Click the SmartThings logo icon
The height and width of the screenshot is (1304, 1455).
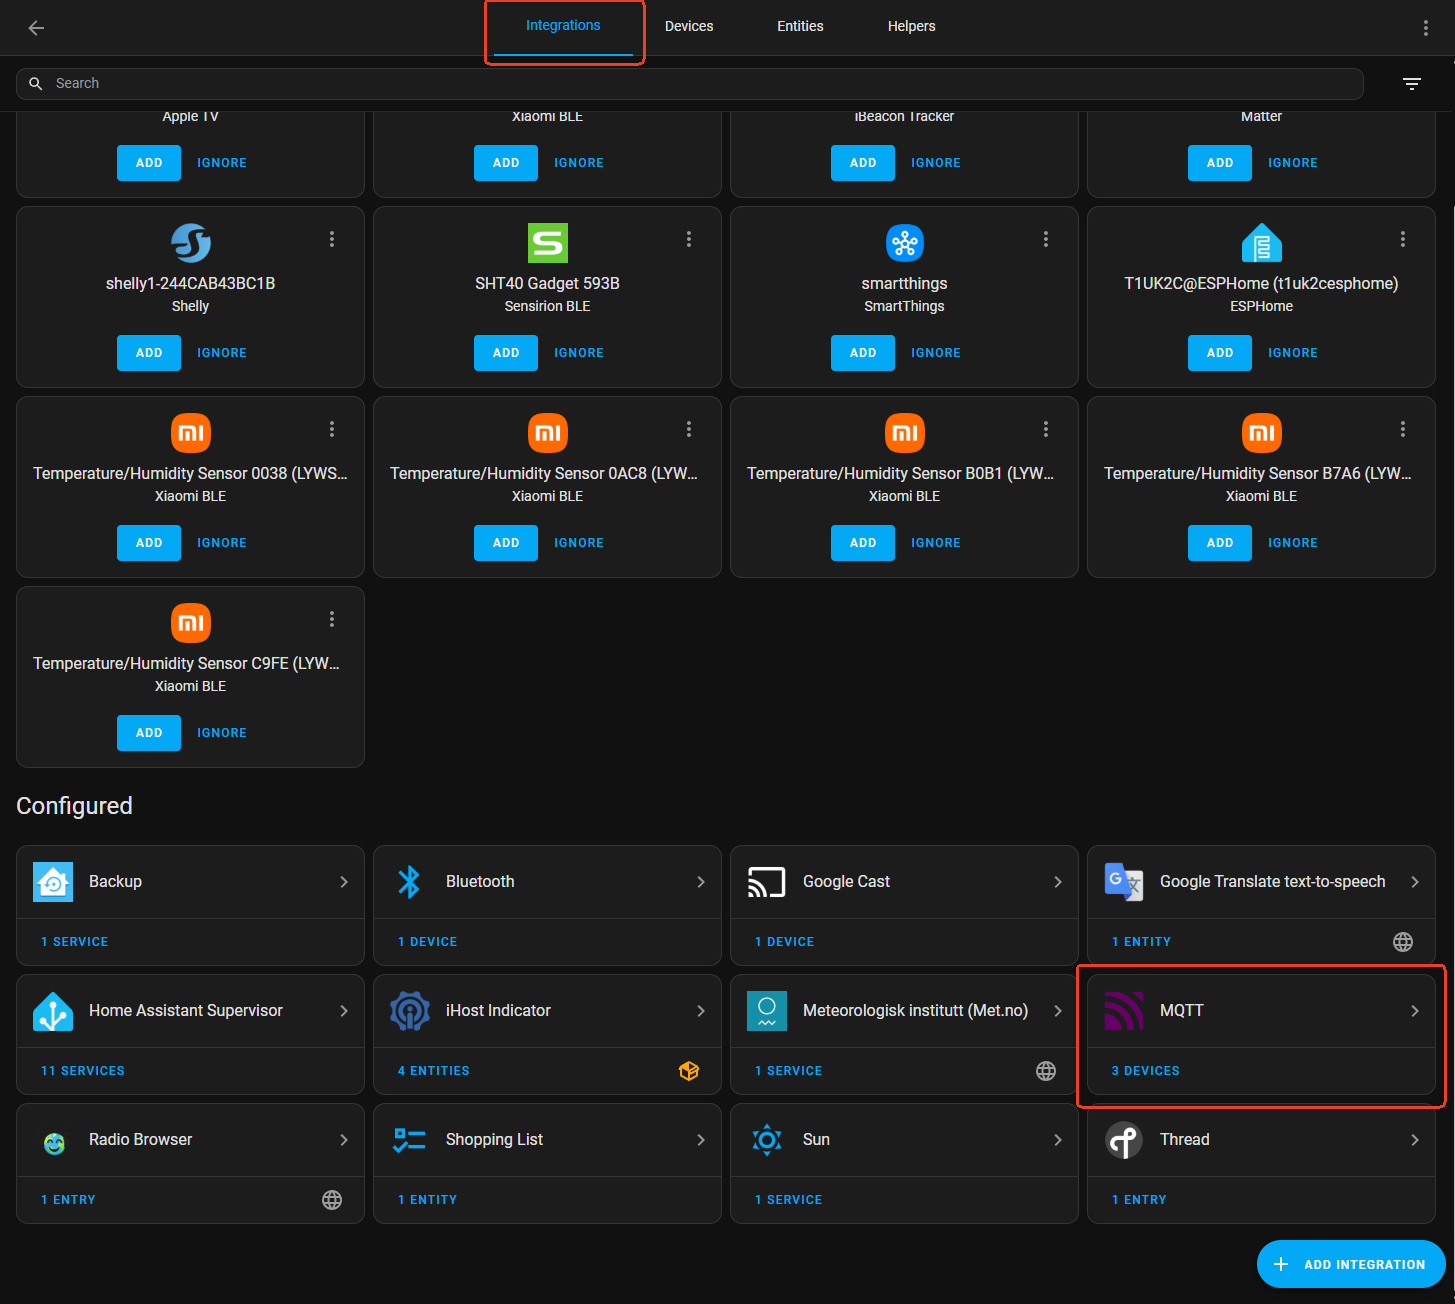click(x=905, y=243)
